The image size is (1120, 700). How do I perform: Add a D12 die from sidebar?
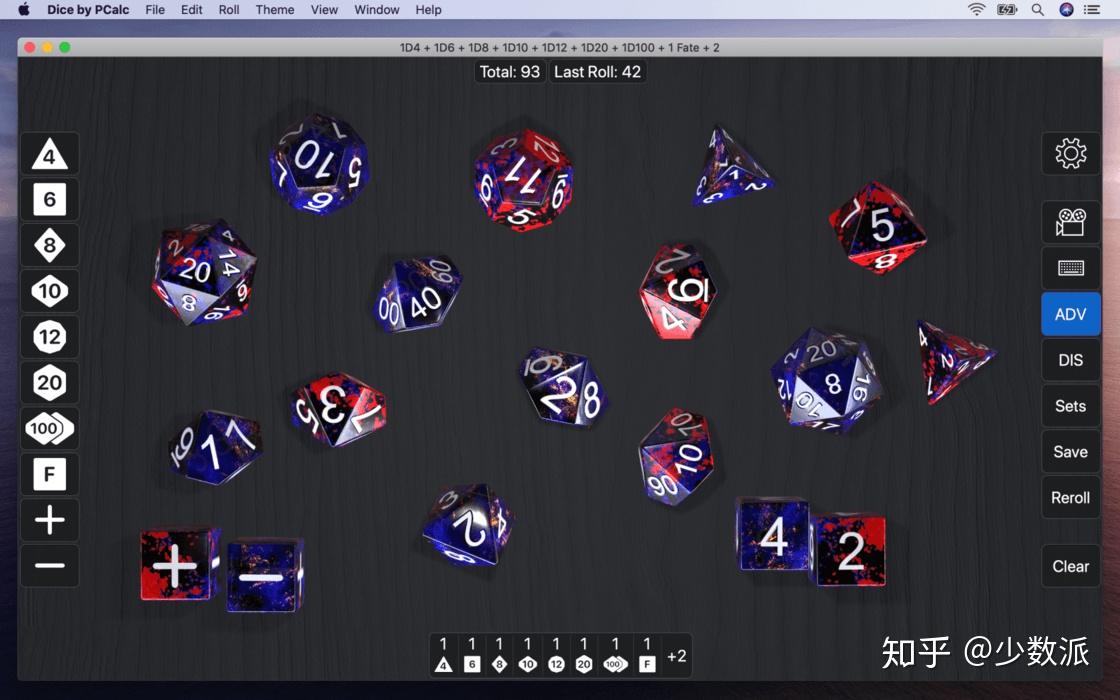coord(49,336)
